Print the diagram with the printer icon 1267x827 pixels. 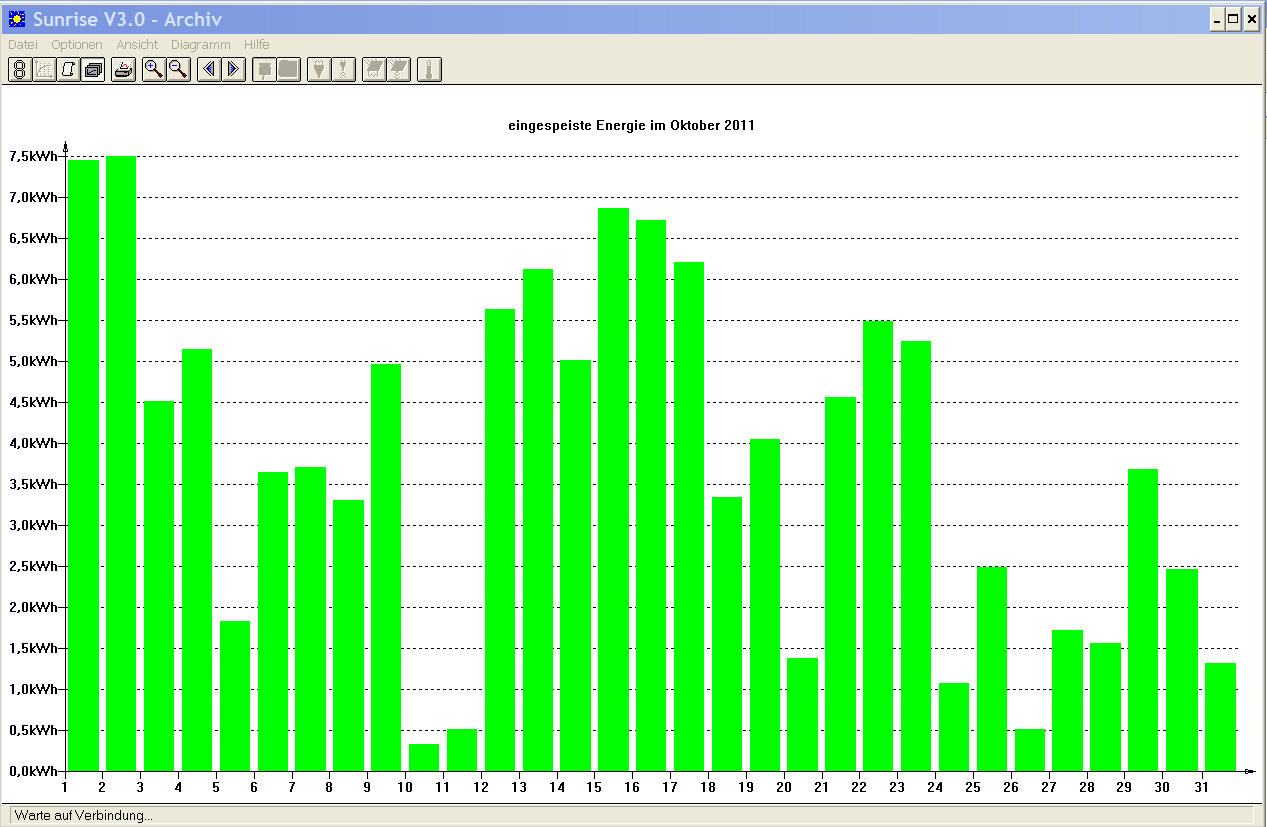click(124, 69)
